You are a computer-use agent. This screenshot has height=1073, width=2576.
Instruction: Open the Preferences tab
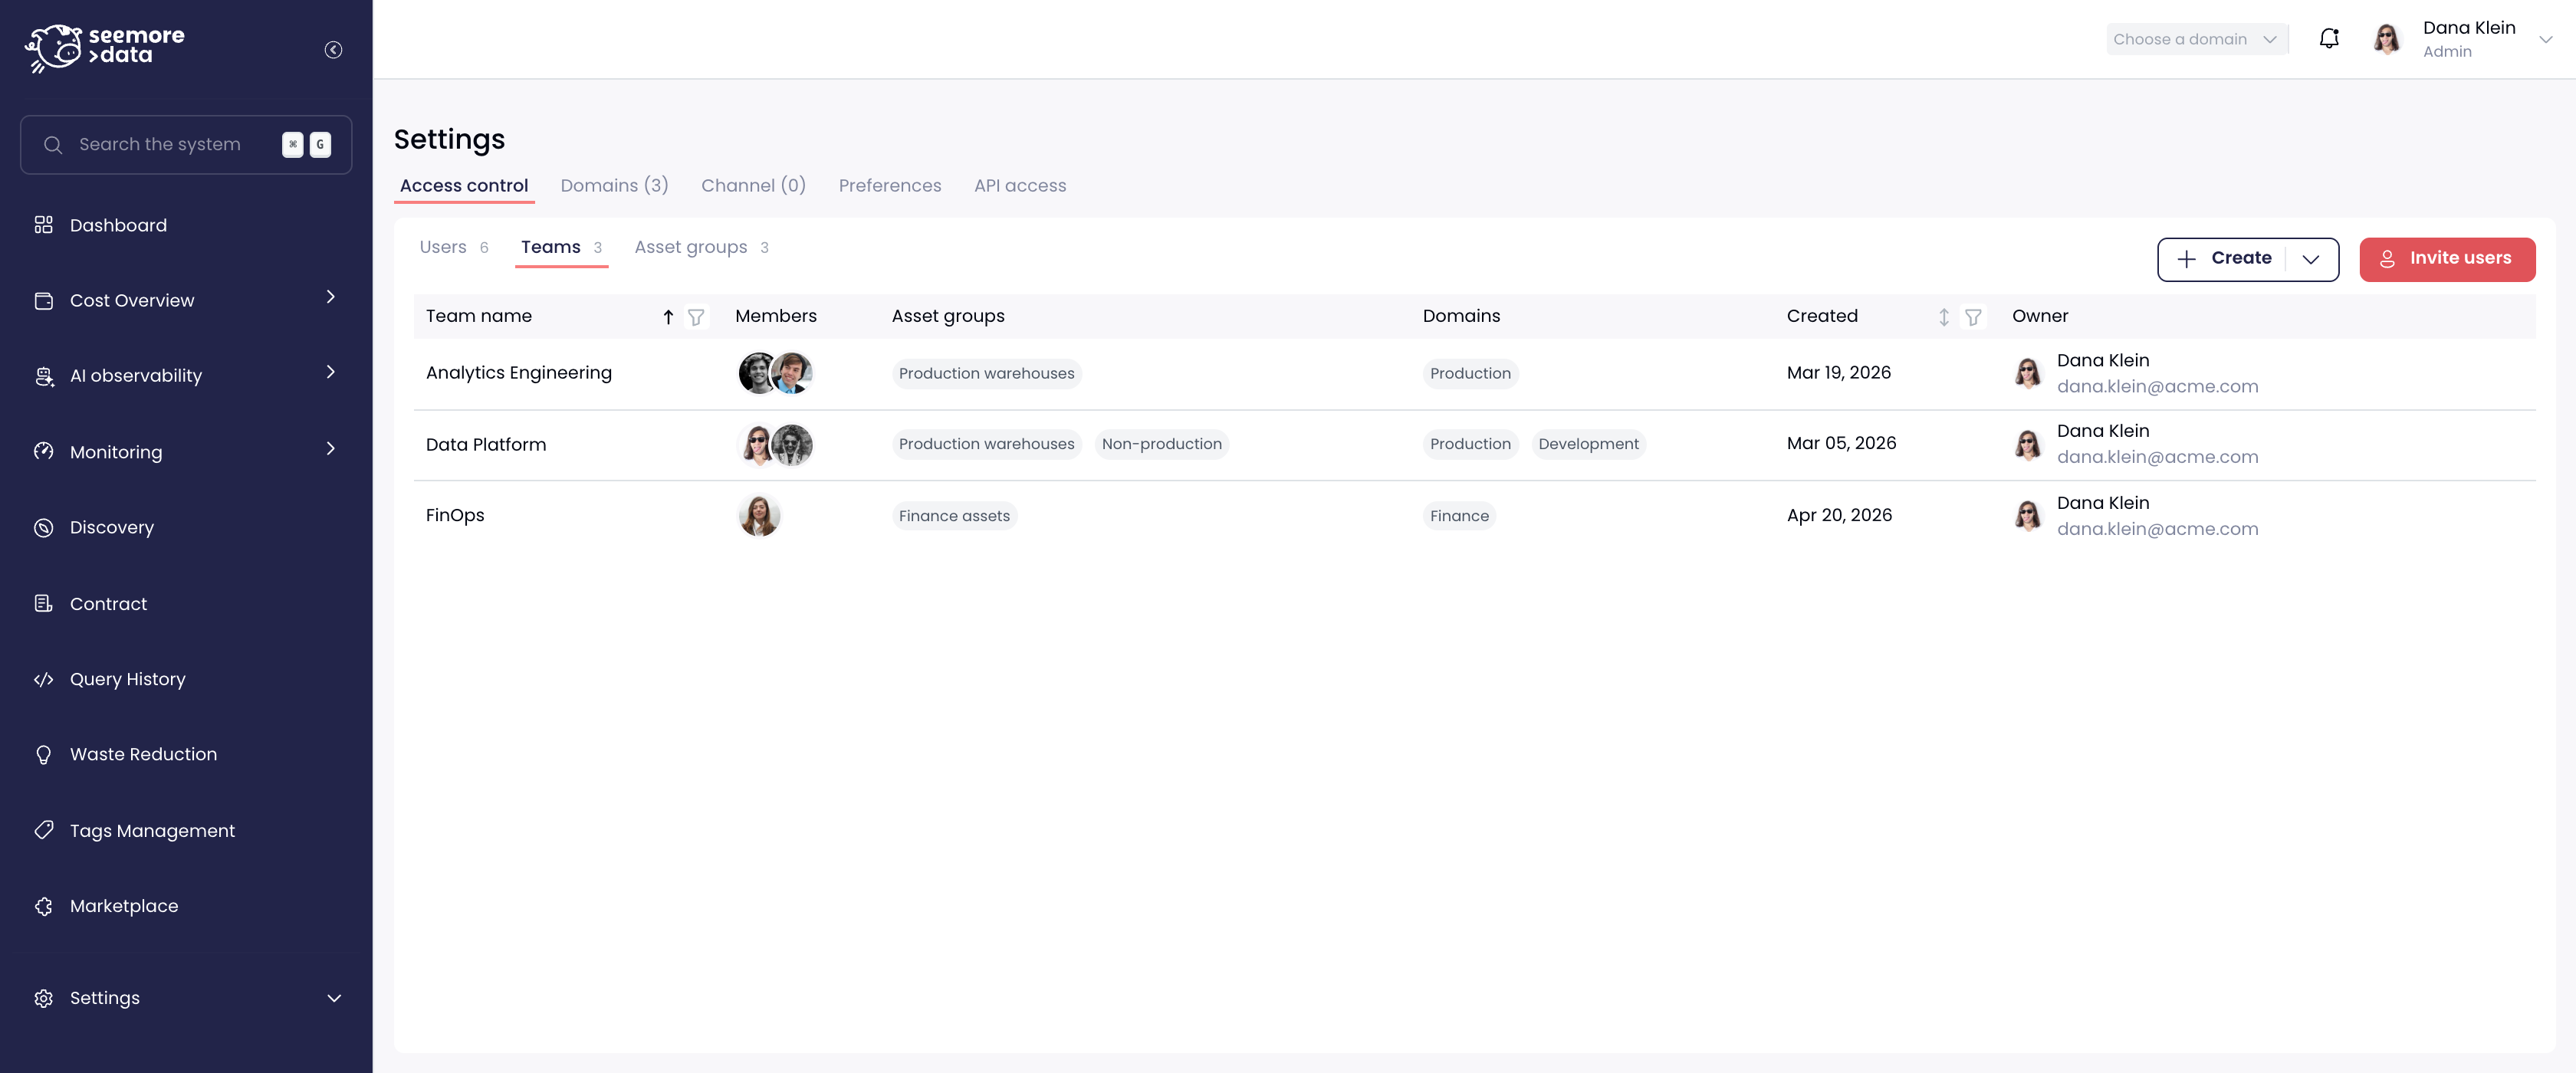click(x=890, y=186)
